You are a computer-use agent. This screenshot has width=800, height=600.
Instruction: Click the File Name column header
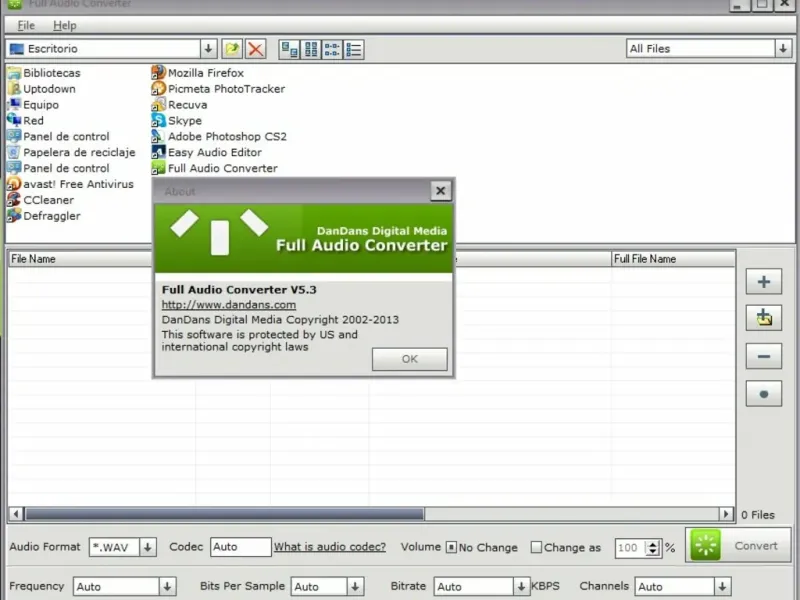[80, 259]
